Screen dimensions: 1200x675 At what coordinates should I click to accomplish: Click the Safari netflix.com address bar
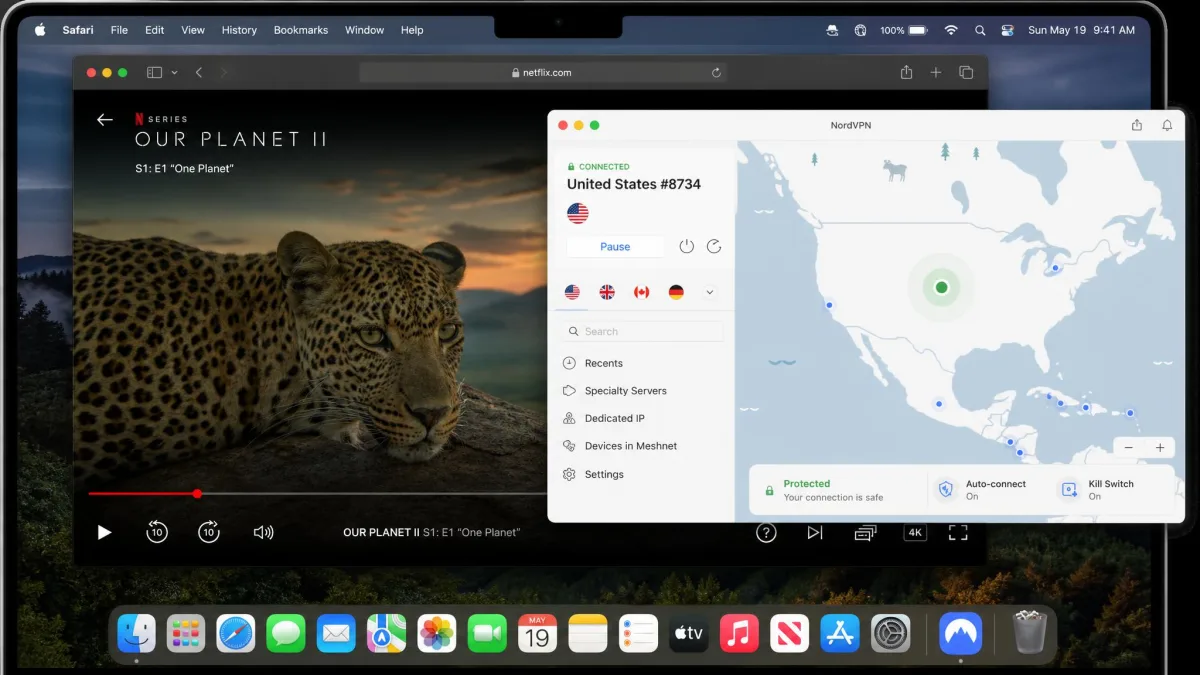pos(542,72)
